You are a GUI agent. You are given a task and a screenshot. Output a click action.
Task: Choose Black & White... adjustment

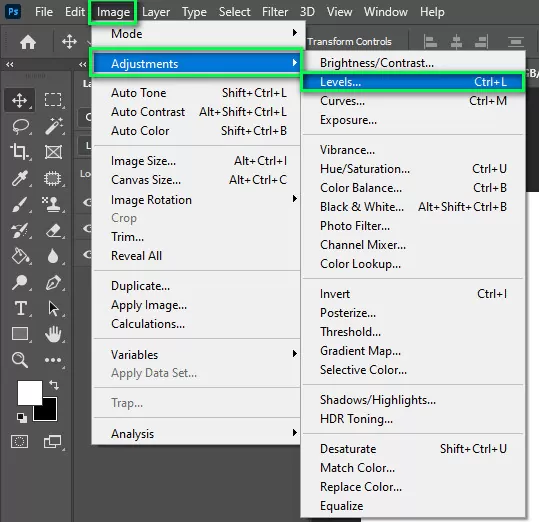pyautogui.click(x=413, y=207)
